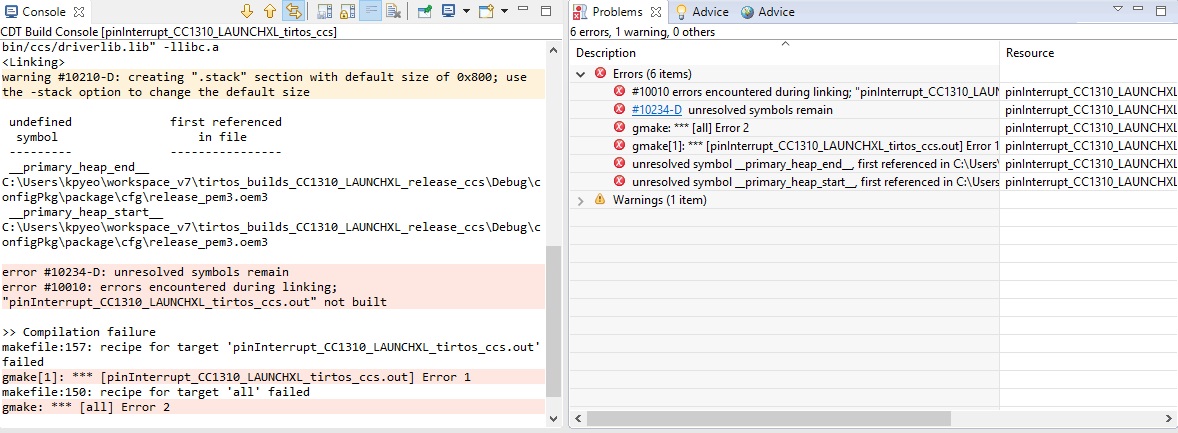This screenshot has width=1178, height=433.
Task: Jump to next error in console
Action: (246, 11)
